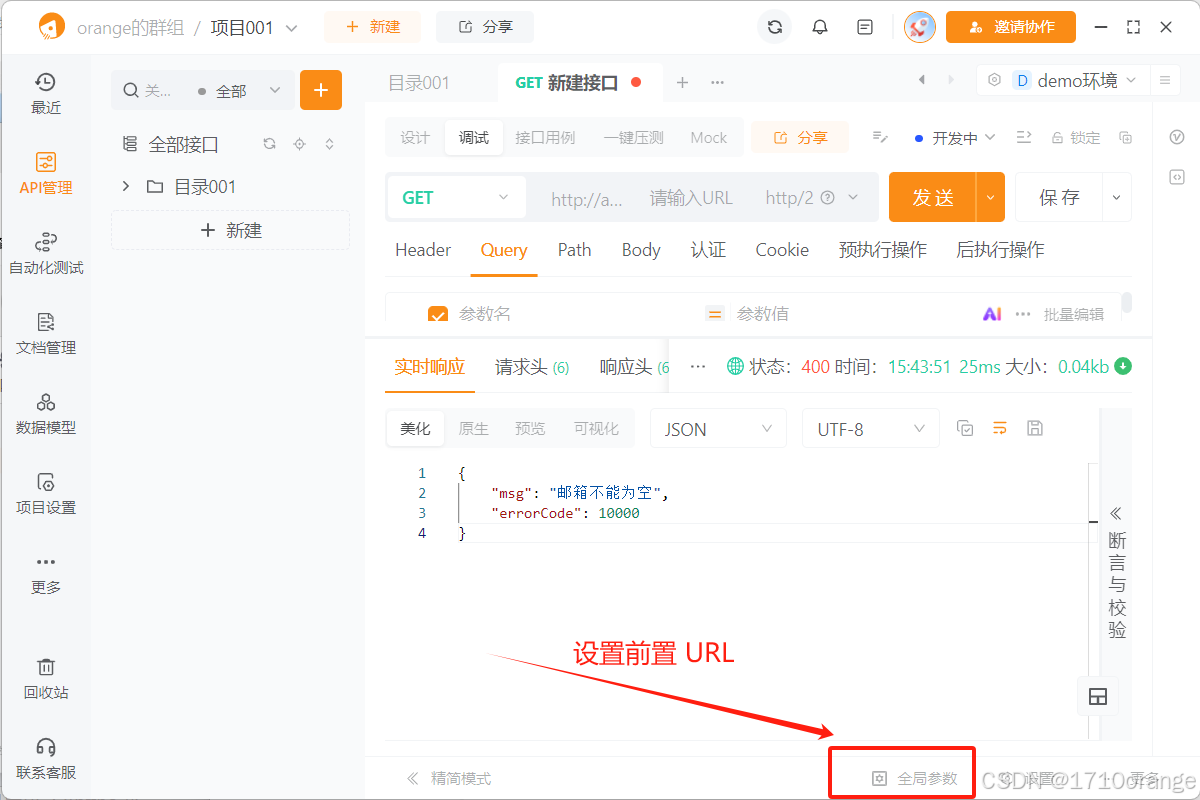The height and width of the screenshot is (800, 1200).
Task: Go to 自动化测试 in the sidebar
Action: coord(46,254)
